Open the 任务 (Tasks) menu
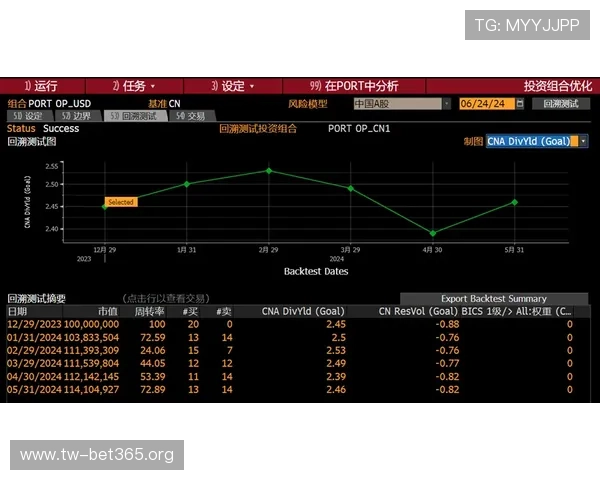The height and width of the screenshot is (480, 600). [133, 86]
